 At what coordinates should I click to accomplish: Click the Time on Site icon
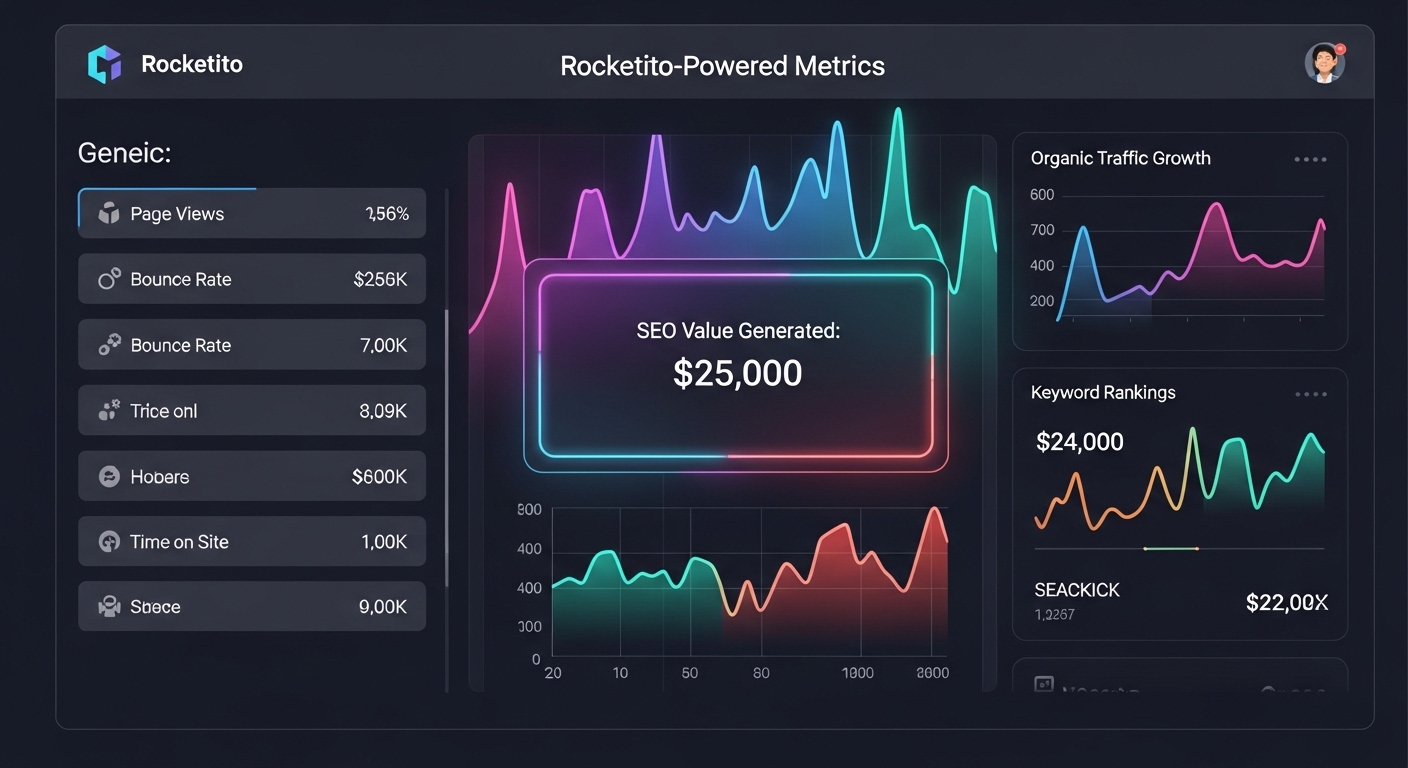[x=109, y=542]
